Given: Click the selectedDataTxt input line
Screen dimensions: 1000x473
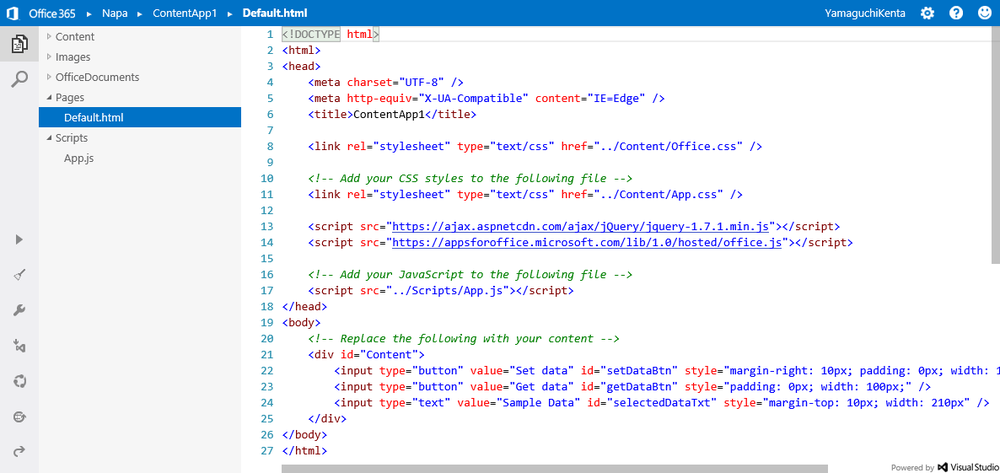Looking at the screenshot, I should (661, 402).
